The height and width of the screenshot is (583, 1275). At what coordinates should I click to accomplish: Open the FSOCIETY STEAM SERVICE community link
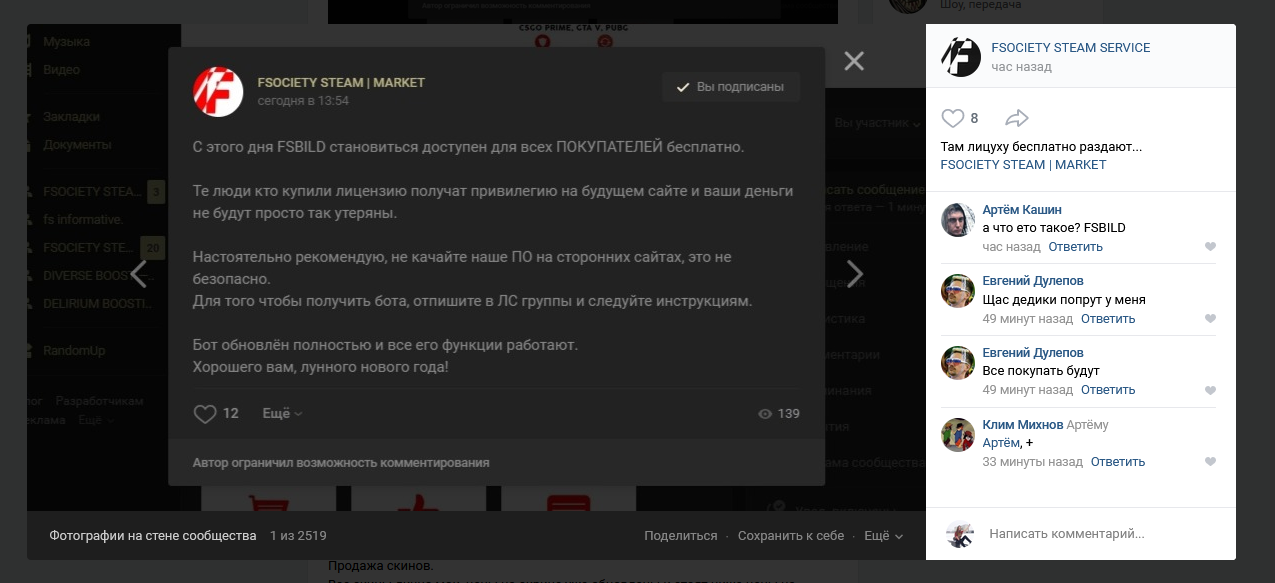point(1070,48)
